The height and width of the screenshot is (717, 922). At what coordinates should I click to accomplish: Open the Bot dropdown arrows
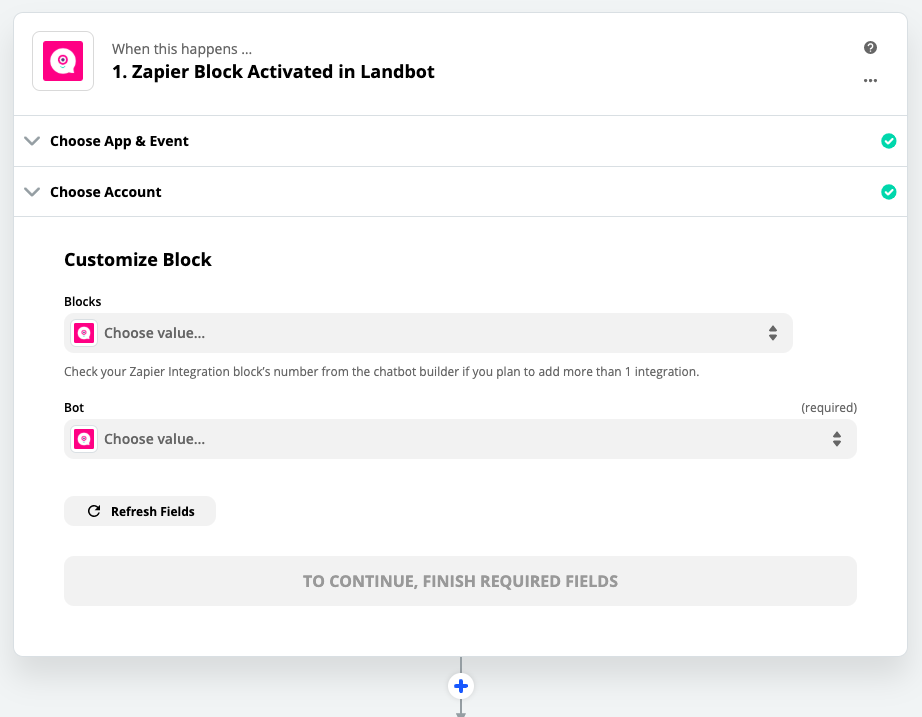837,439
